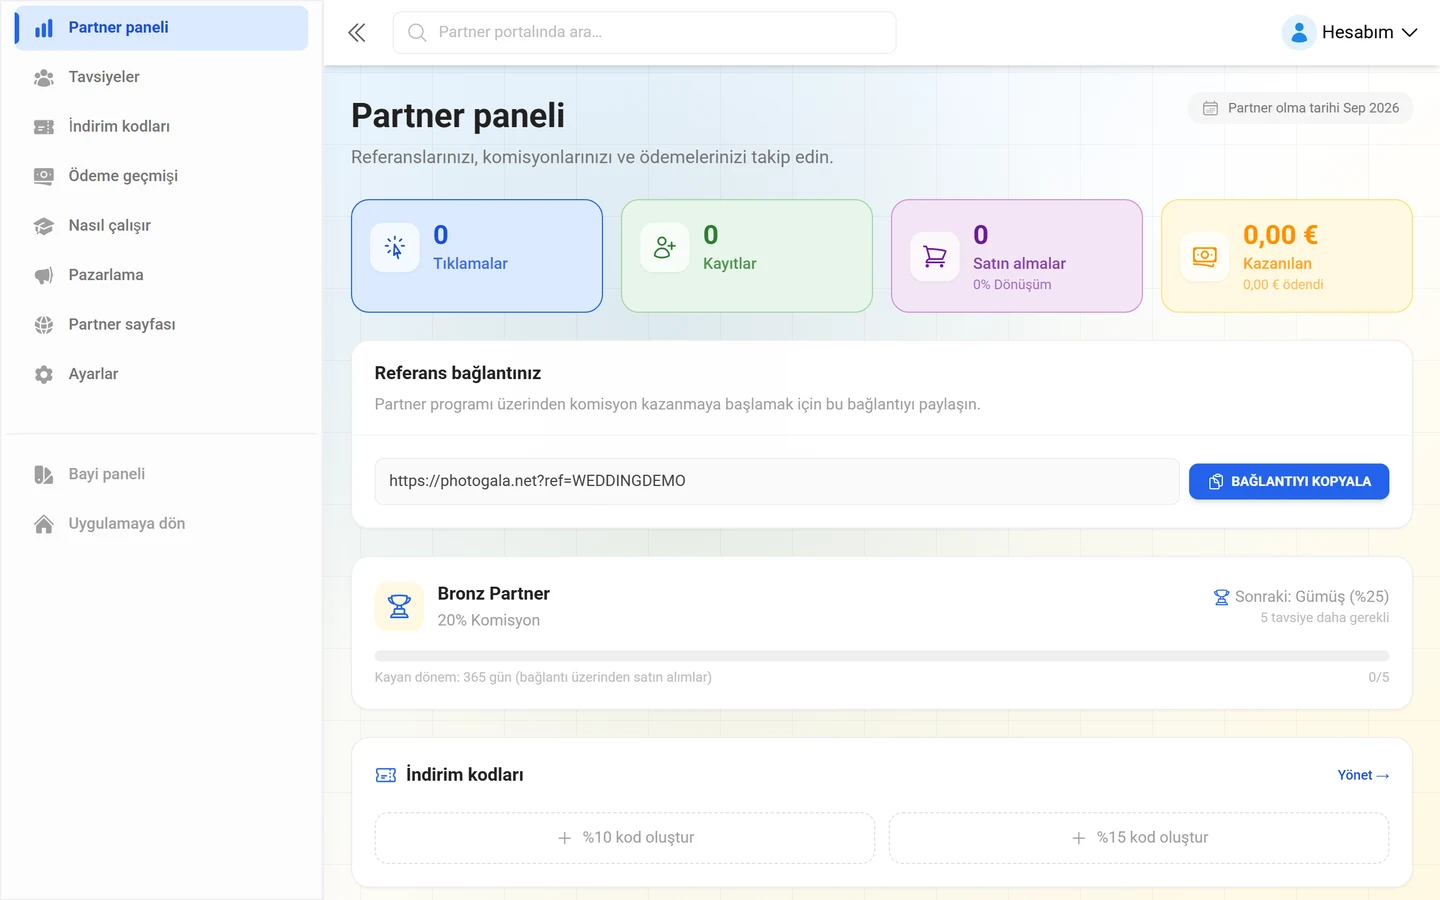Image resolution: width=1440 pixels, height=900 pixels.
Task: Click the Tavsiyeler people icon
Action: [44, 77]
